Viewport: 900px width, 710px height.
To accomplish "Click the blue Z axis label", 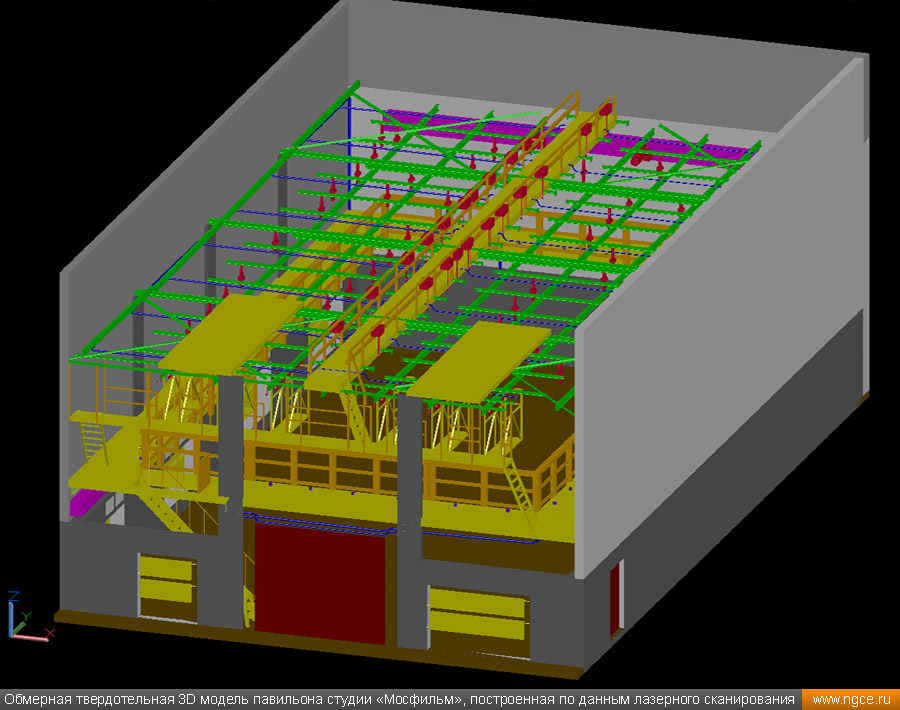I will click(13, 597).
